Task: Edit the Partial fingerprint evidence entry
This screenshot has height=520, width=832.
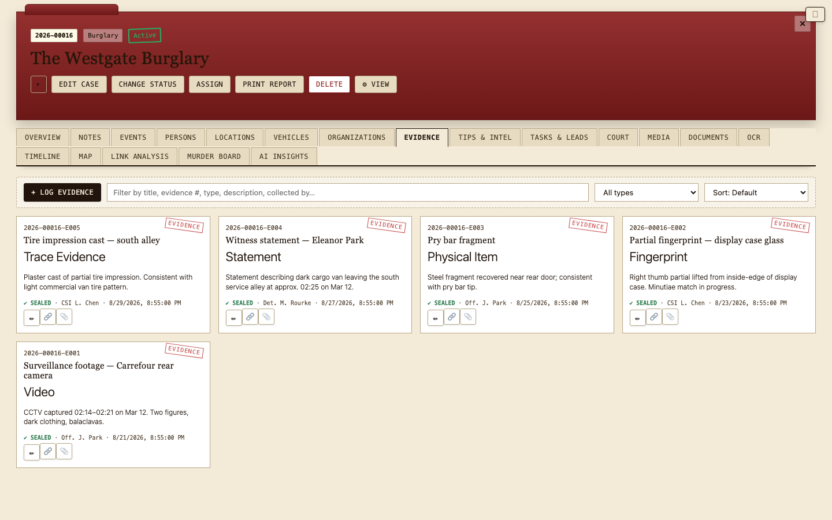Action: pyautogui.click(x=637, y=318)
